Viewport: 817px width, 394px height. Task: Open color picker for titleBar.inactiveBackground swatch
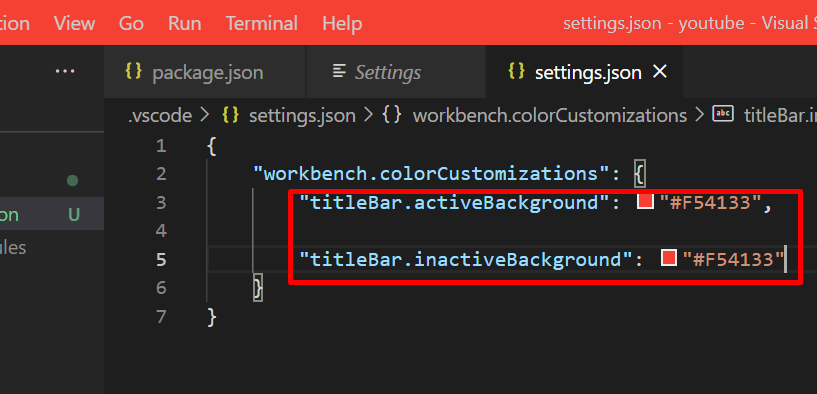pos(669,257)
